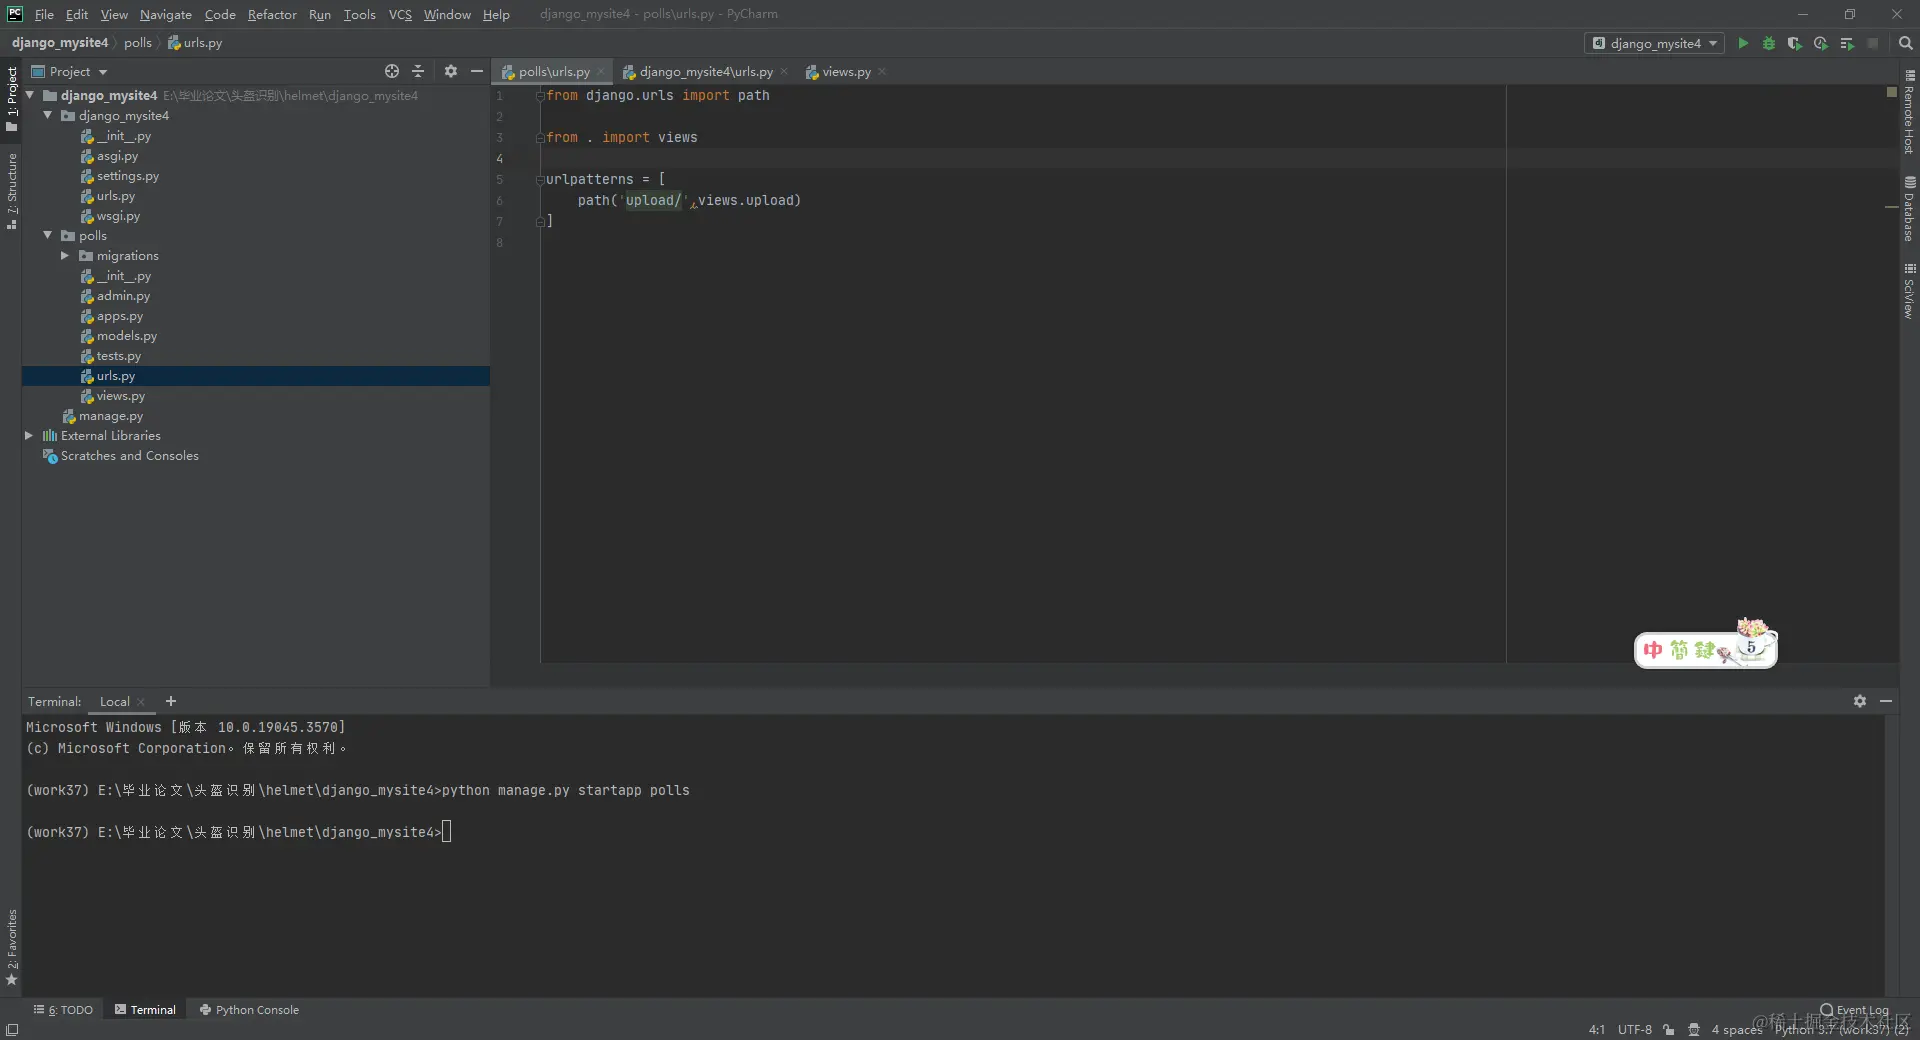Screen dimensions: 1920x1040
Task: Close the views.py editor tab
Action: click(882, 72)
